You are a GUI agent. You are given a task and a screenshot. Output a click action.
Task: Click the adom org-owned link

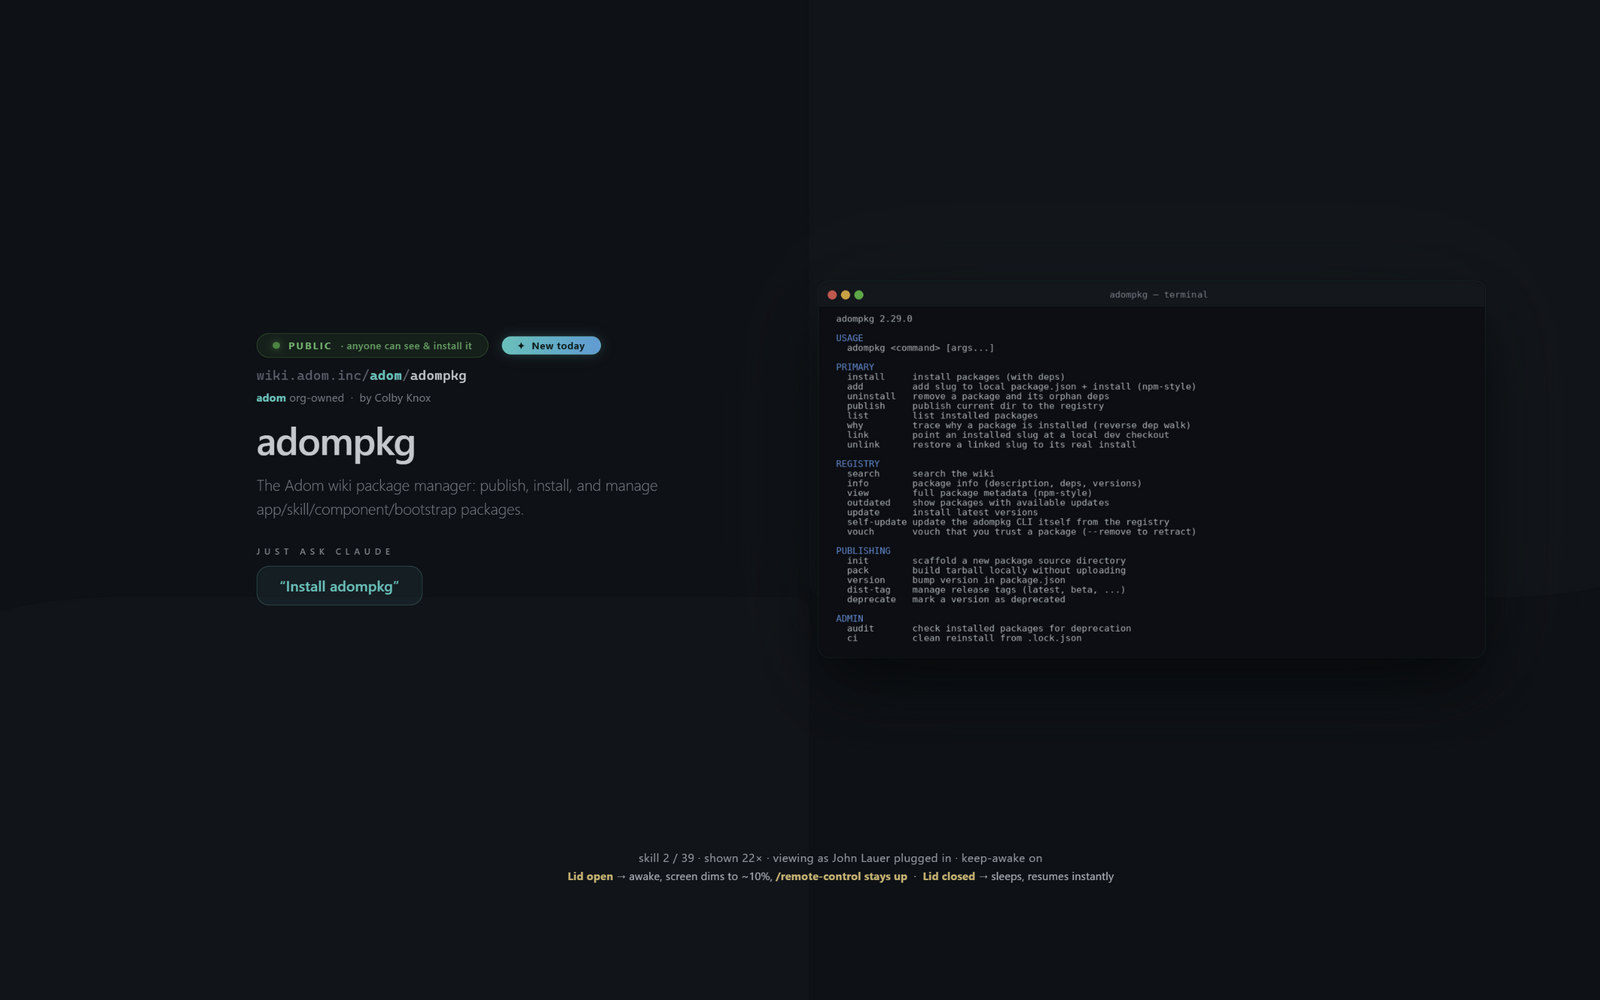(x=271, y=398)
